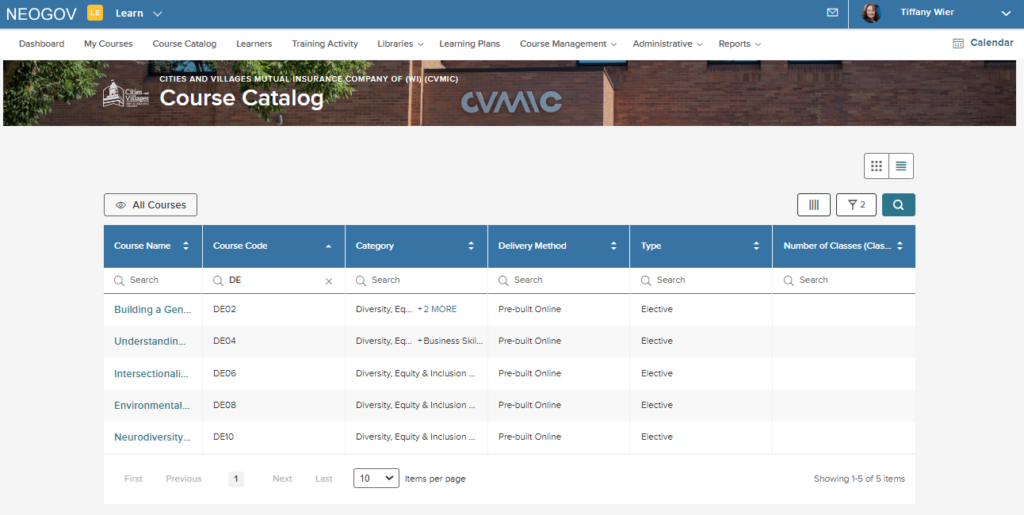The width and height of the screenshot is (1024, 515).
Task: Clear the DE course code filter
Action: (x=328, y=281)
